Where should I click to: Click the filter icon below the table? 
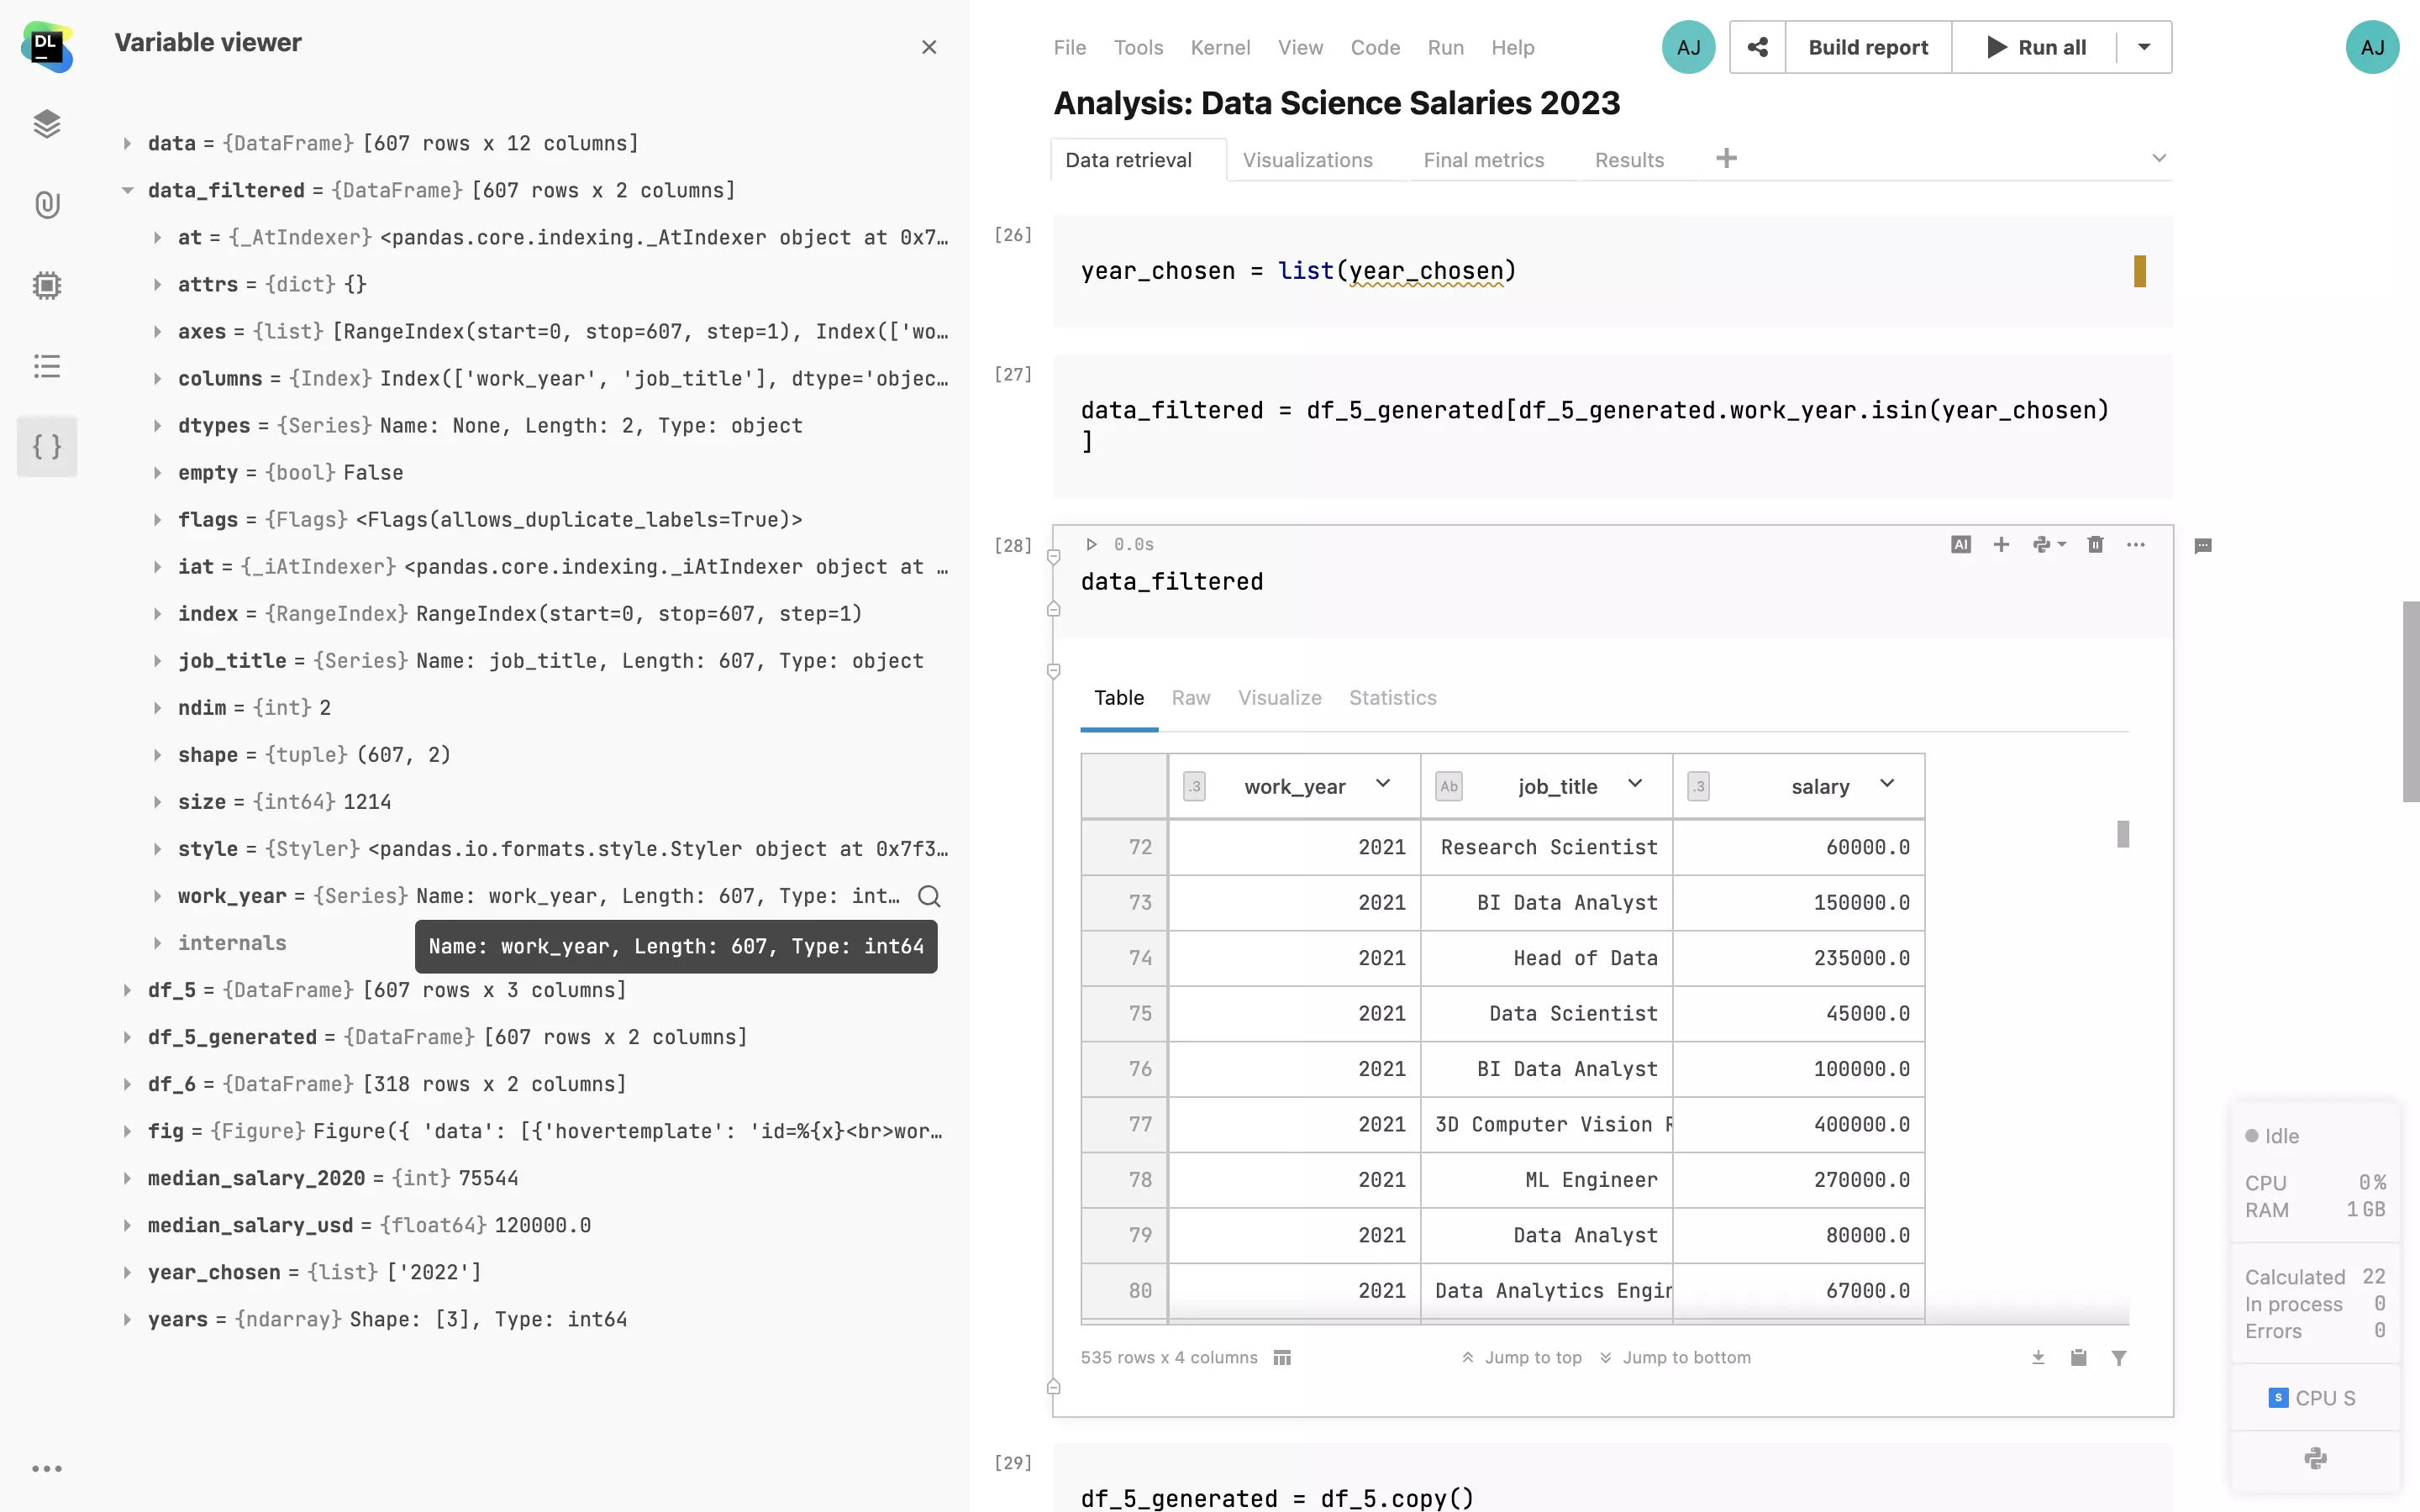tap(2118, 1357)
